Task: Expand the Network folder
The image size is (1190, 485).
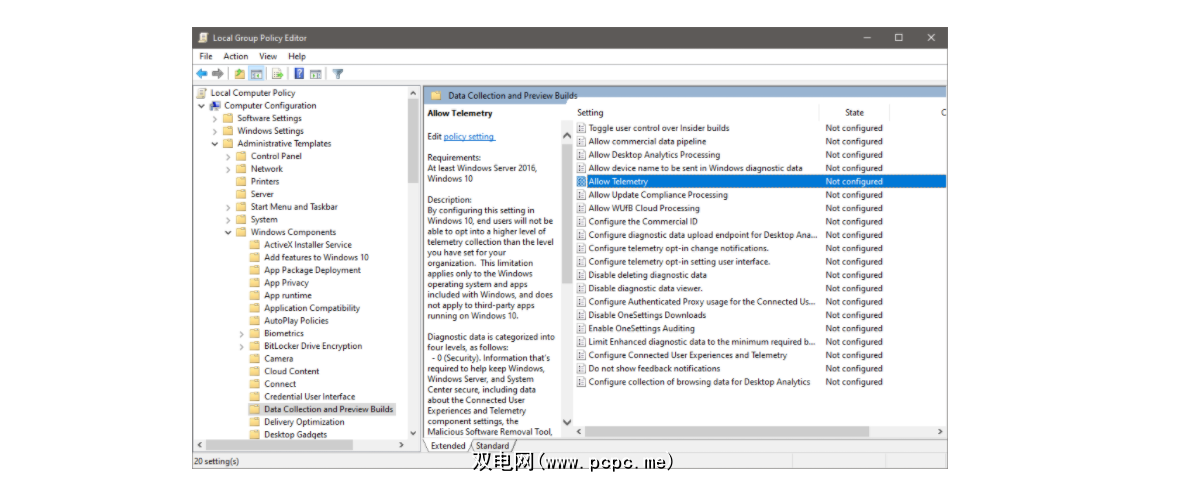Action: tap(228, 168)
